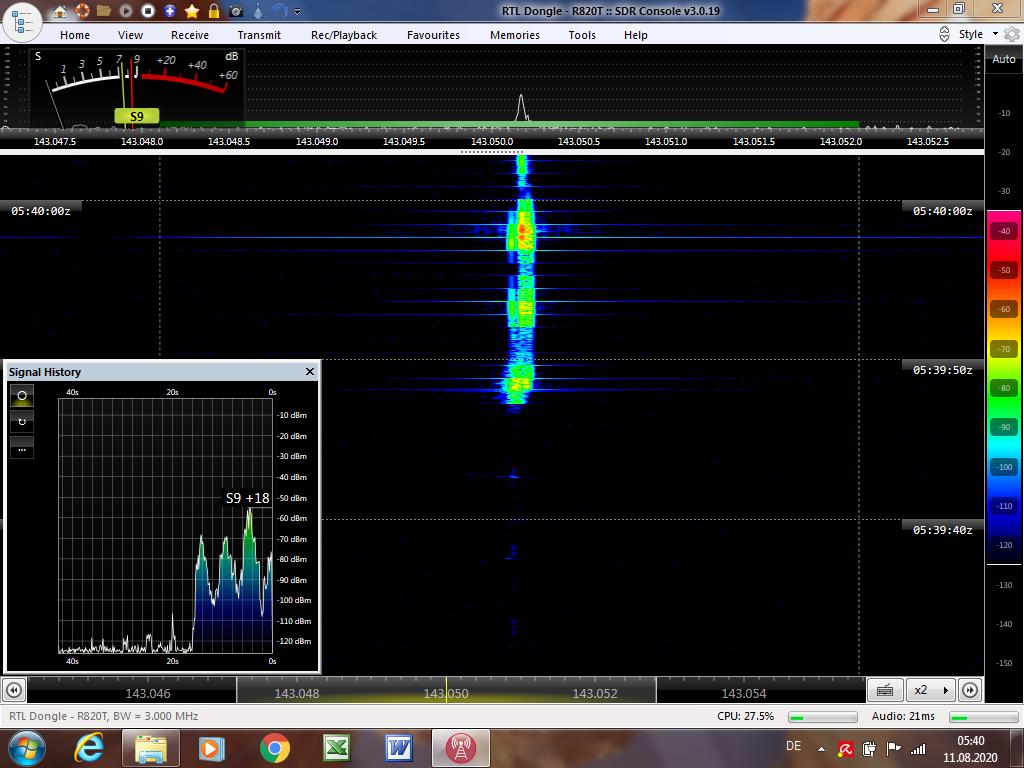Open the Signal History more options button
Viewport: 1024px width, 768px height.
(22, 449)
